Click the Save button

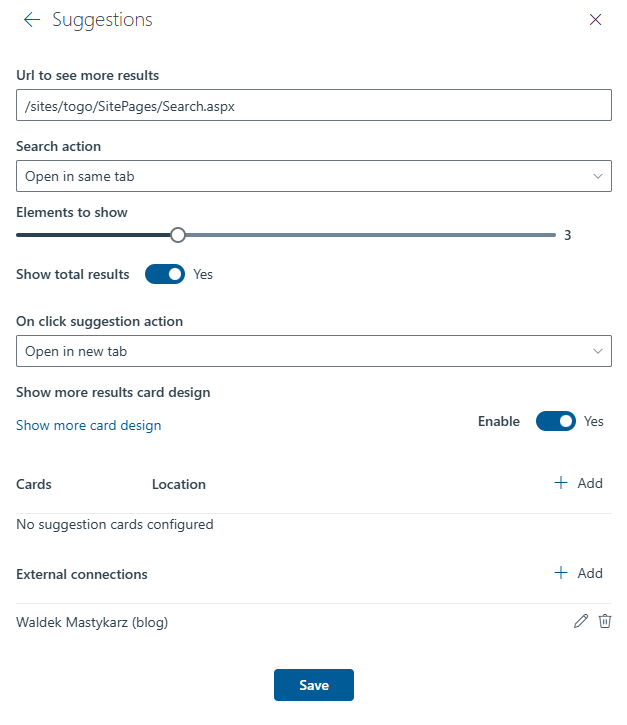(314, 685)
